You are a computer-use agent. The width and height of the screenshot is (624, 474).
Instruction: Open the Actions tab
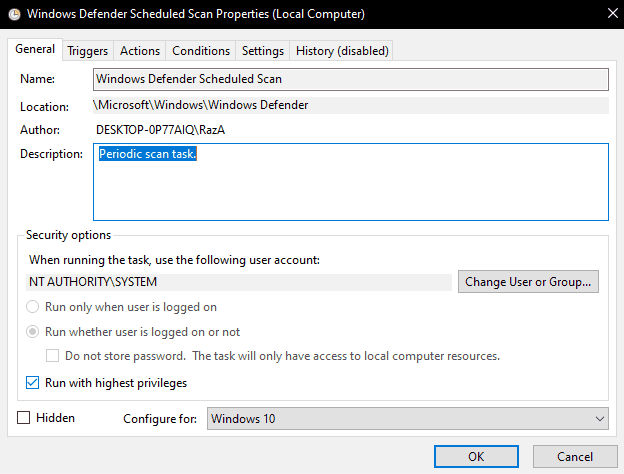click(140, 51)
